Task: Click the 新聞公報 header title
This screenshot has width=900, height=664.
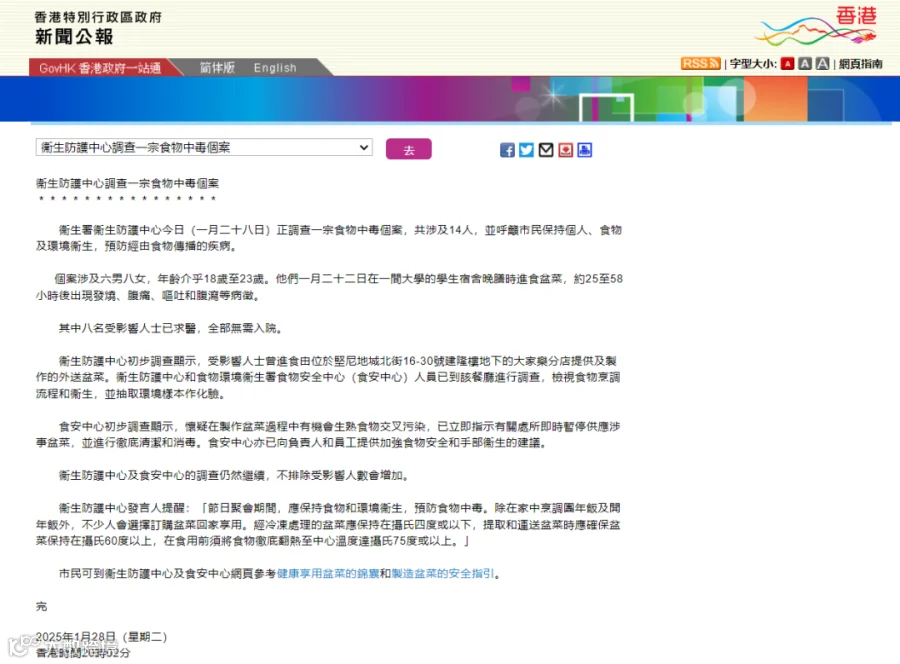Action: coord(74,37)
